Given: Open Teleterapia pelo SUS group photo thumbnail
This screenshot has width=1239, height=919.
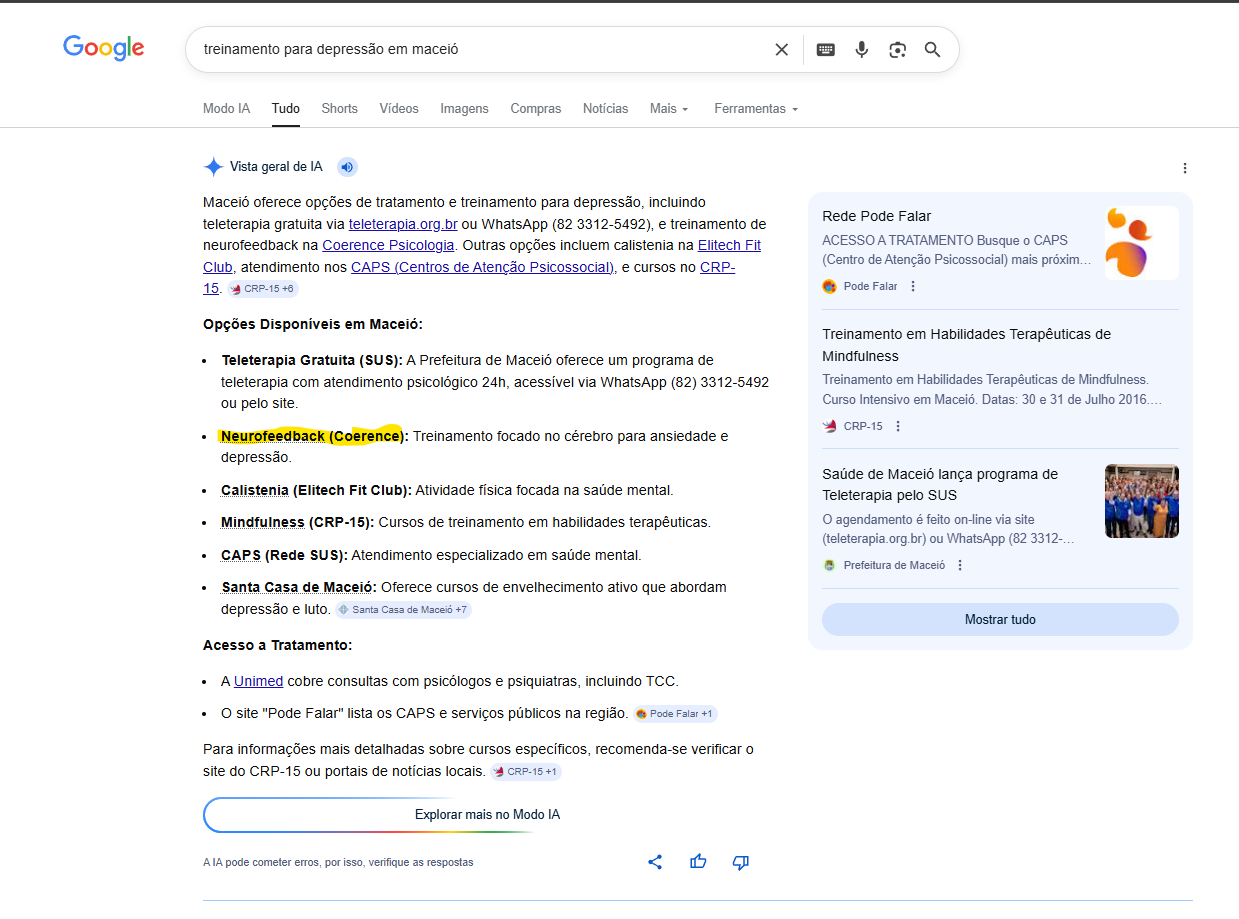Looking at the screenshot, I should click(x=1142, y=501).
